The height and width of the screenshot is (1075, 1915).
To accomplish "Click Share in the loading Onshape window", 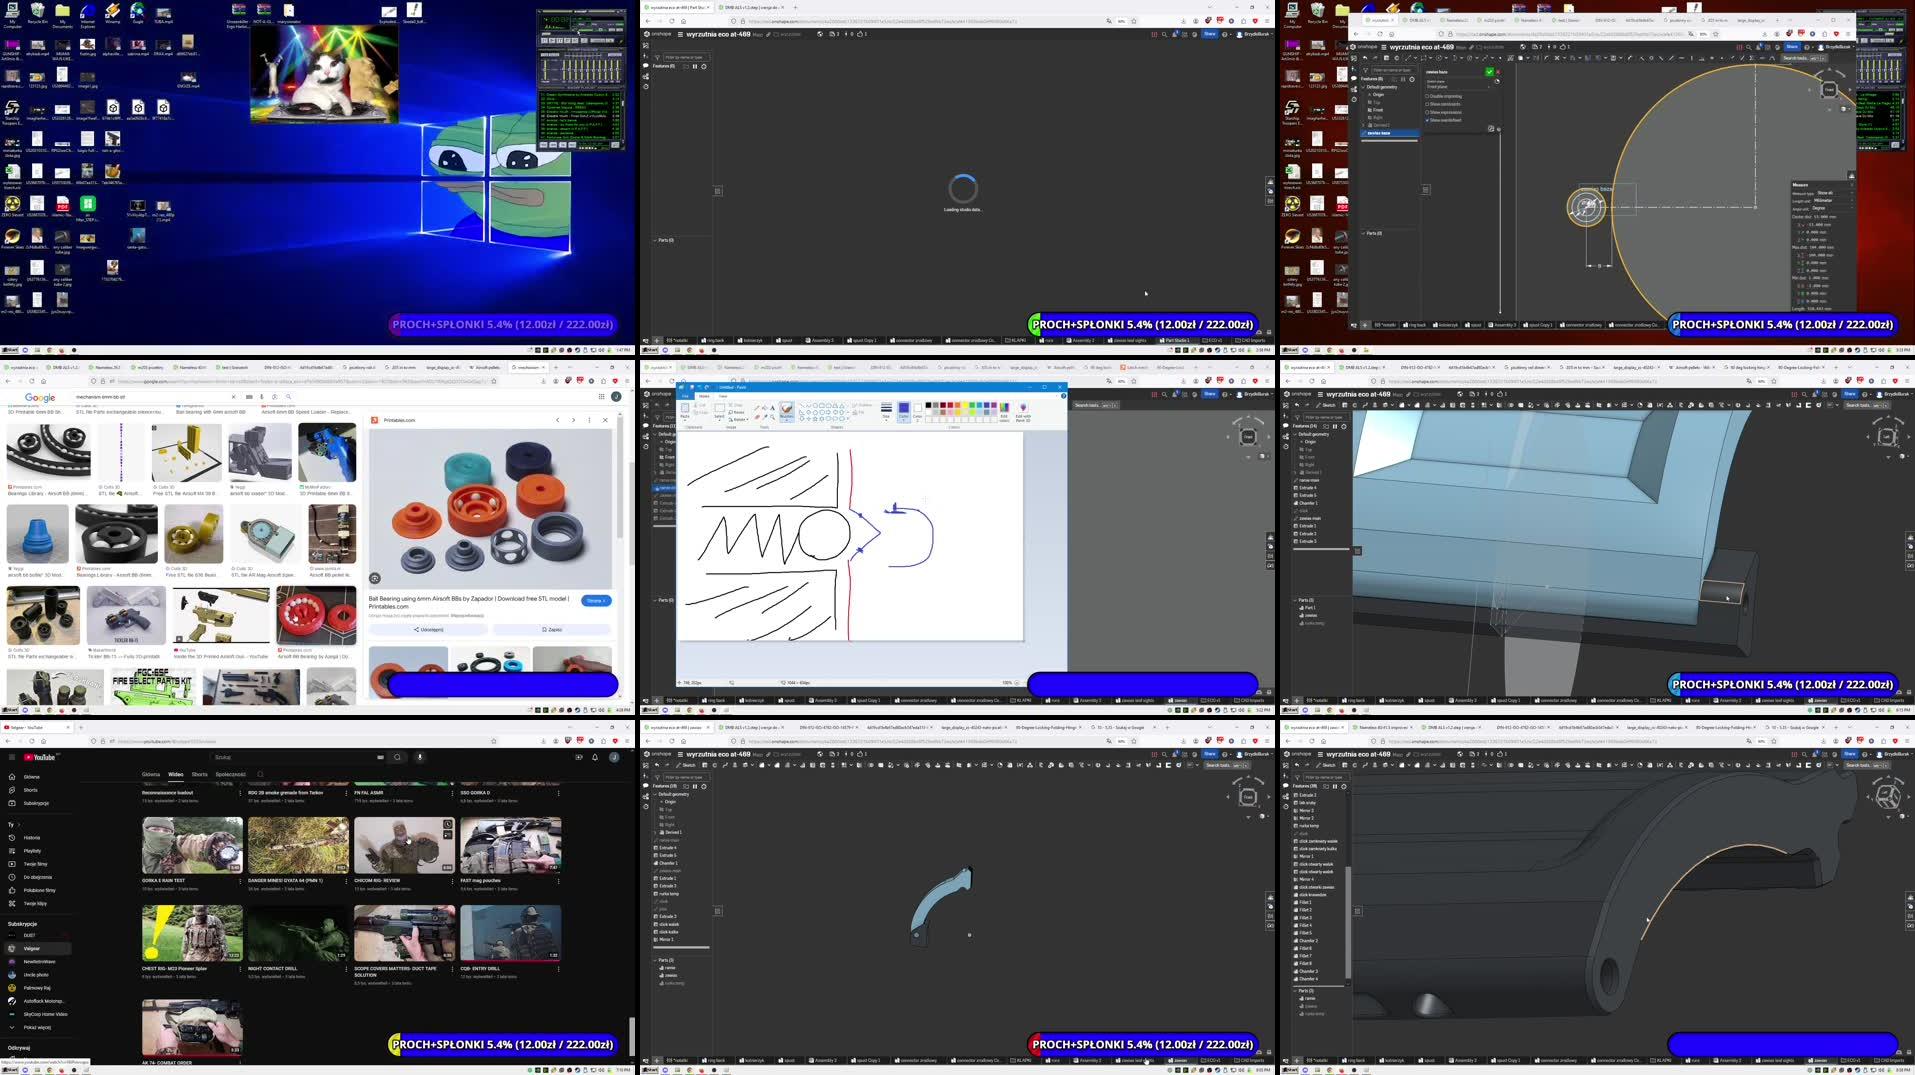I will [x=1210, y=34].
